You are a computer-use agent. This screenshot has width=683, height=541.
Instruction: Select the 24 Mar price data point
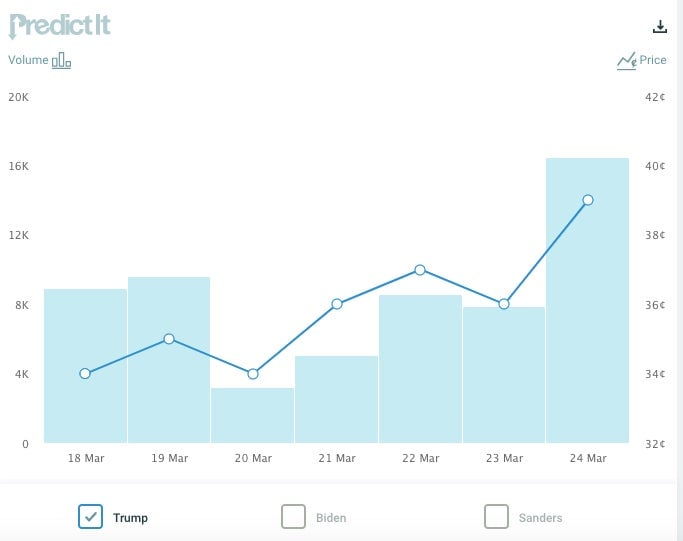point(588,200)
